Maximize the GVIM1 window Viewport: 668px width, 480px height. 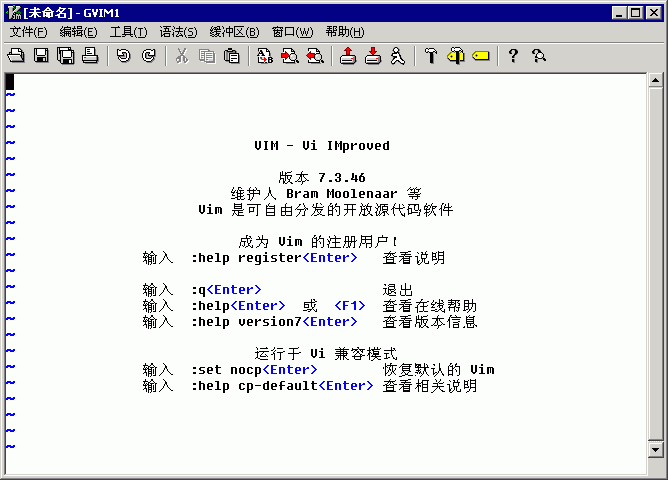click(635, 13)
